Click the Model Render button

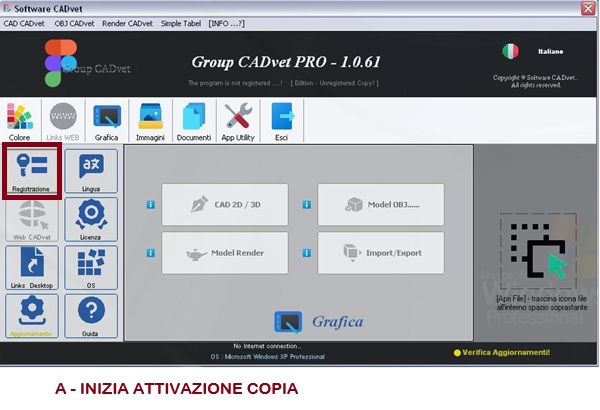(224, 253)
